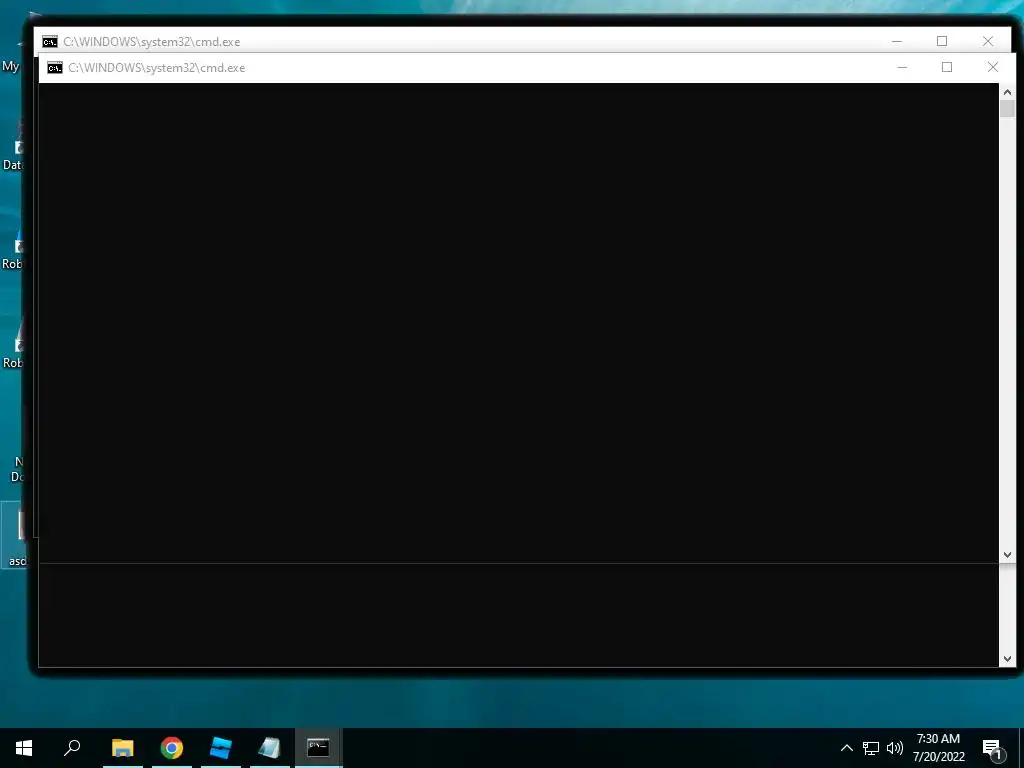Click back window title bar cmd.exe text
This screenshot has height=768, width=1024.
(x=152, y=42)
